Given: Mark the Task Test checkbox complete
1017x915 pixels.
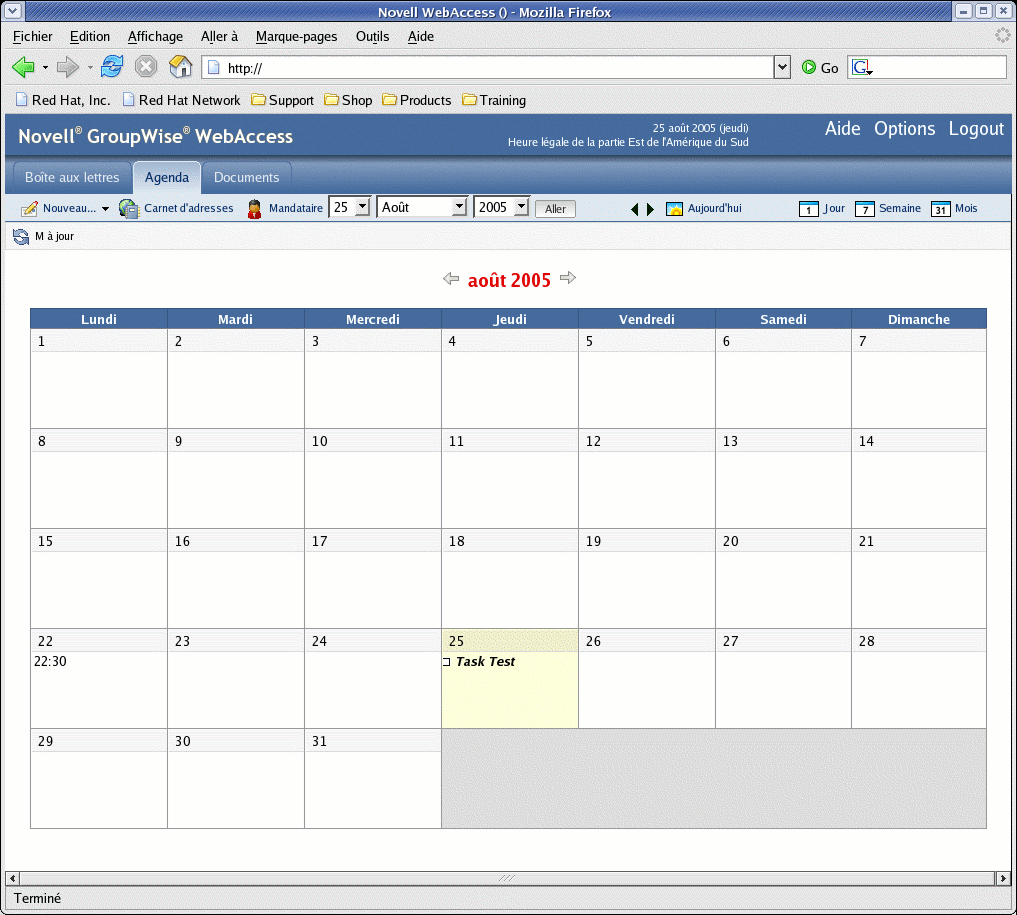Looking at the screenshot, I should click(x=446, y=661).
